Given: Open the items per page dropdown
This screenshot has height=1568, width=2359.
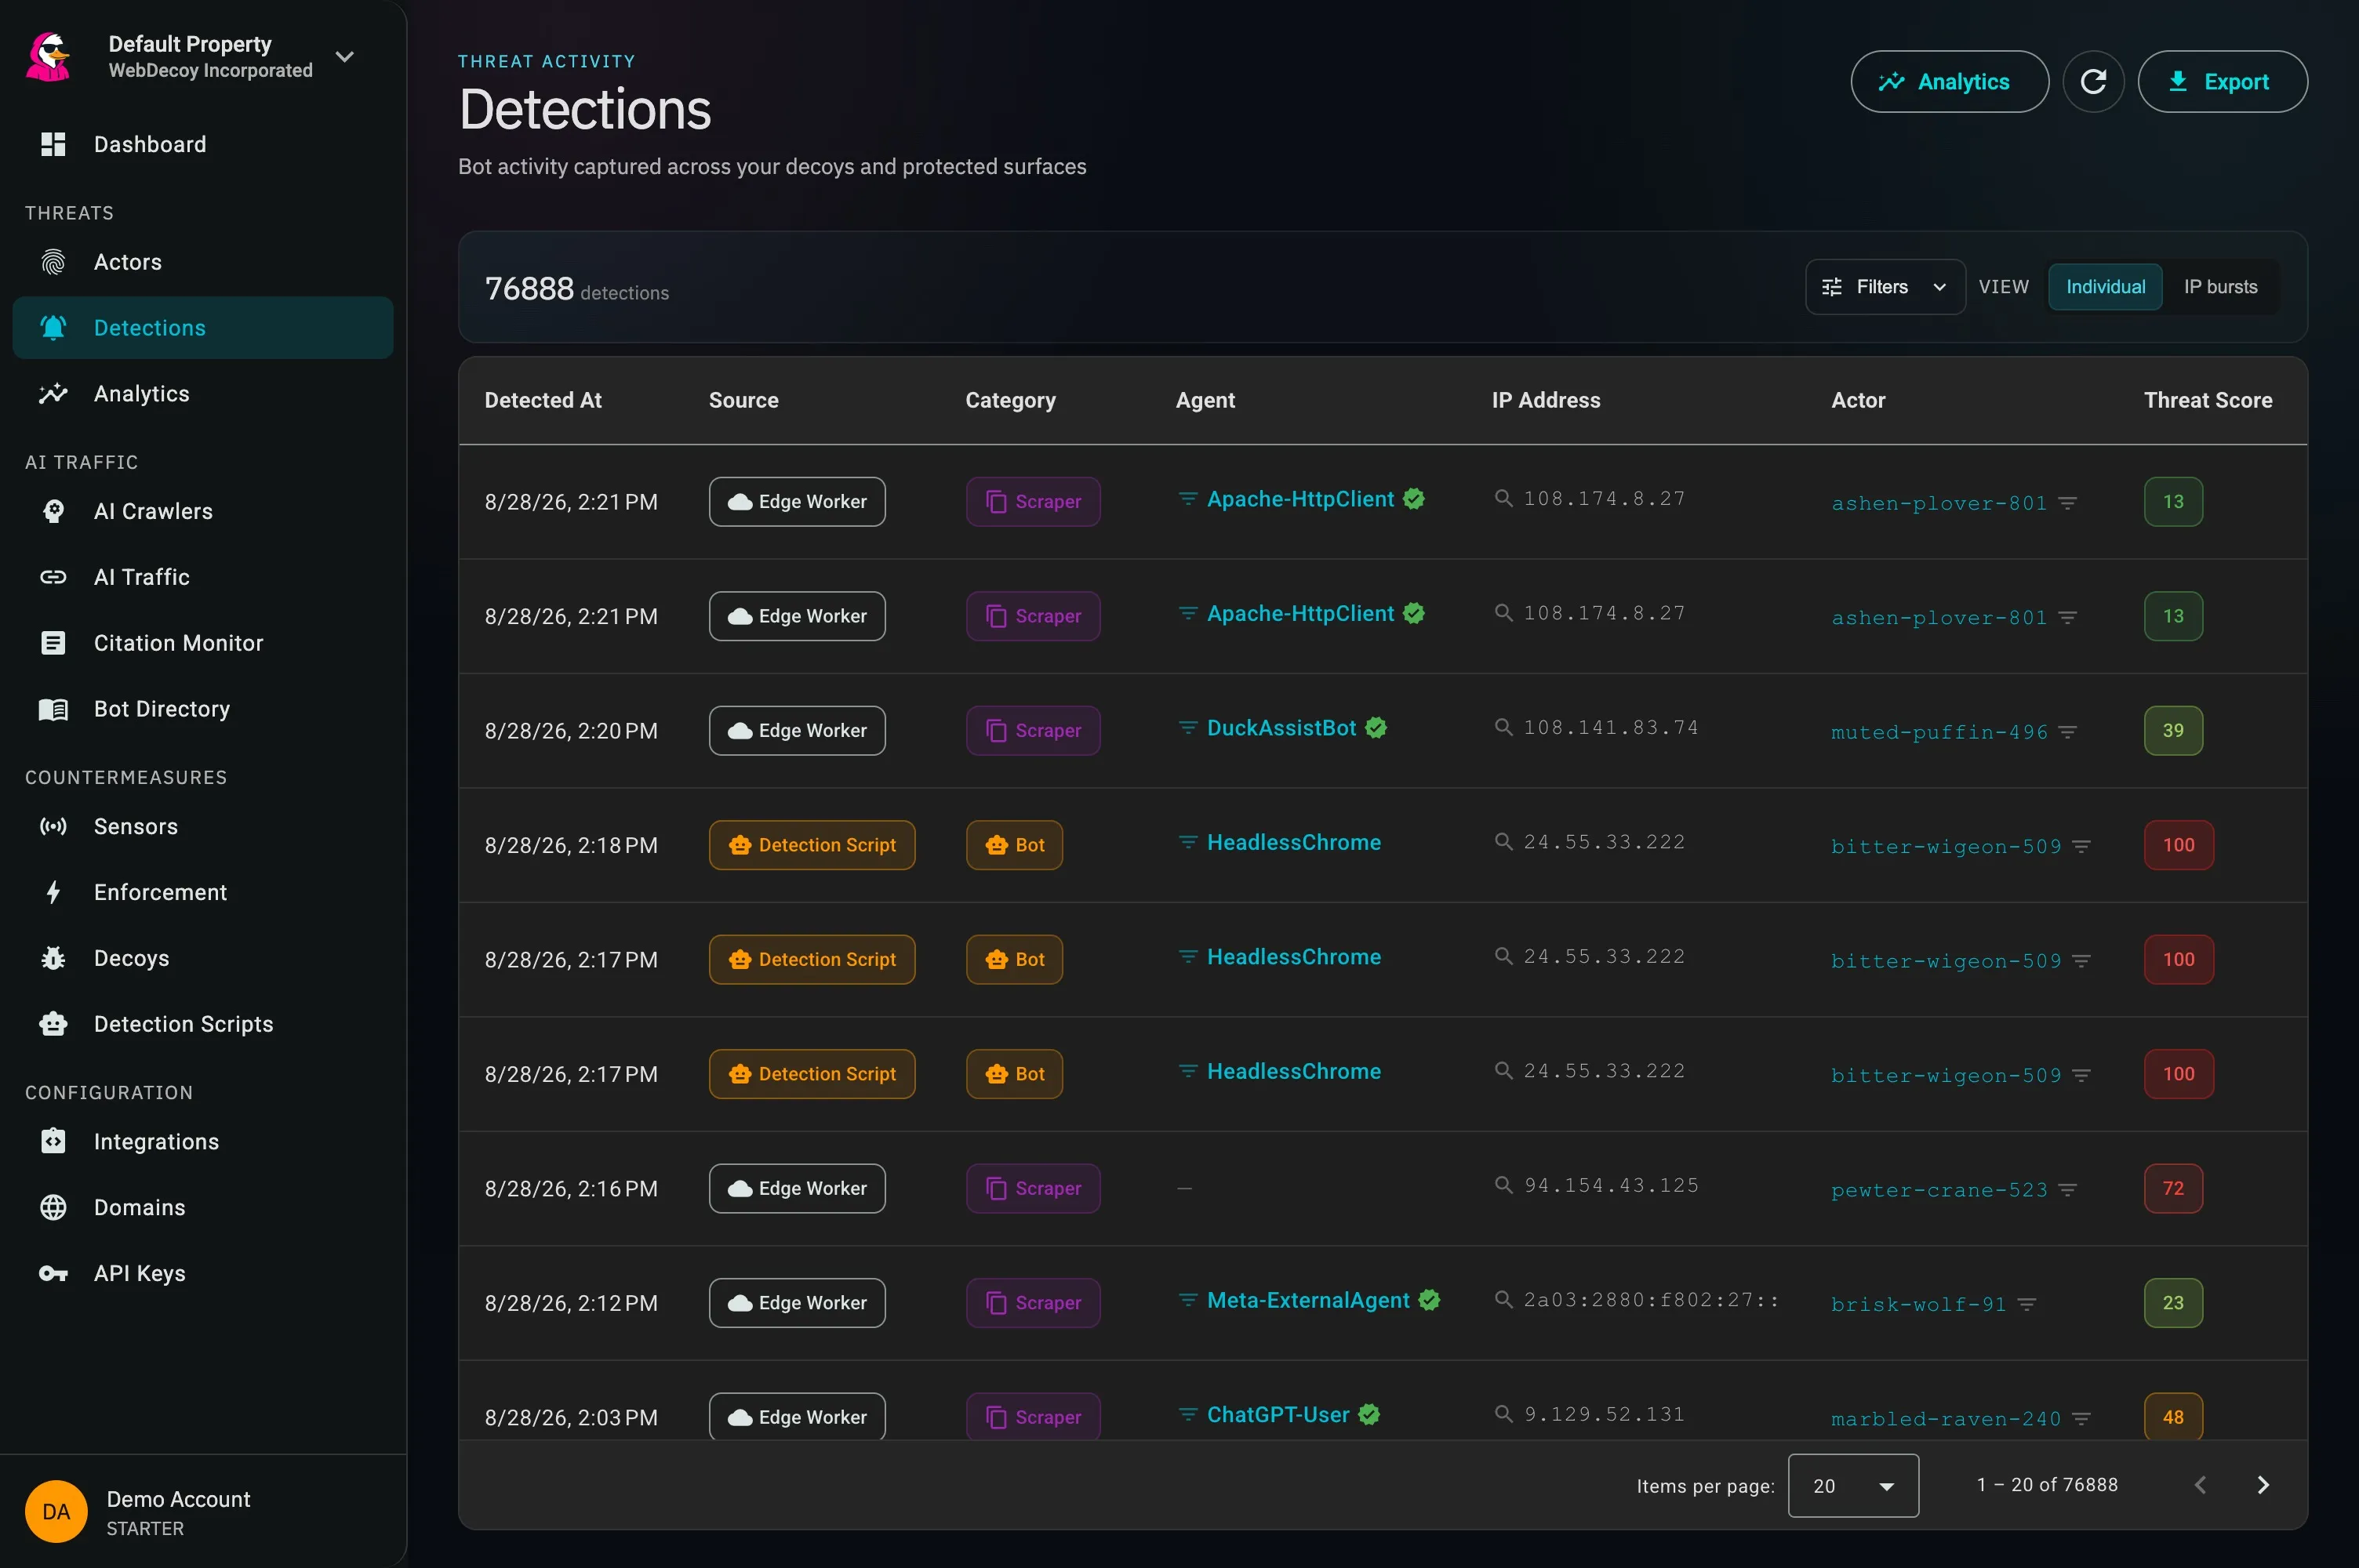Looking at the screenshot, I should pos(1853,1486).
